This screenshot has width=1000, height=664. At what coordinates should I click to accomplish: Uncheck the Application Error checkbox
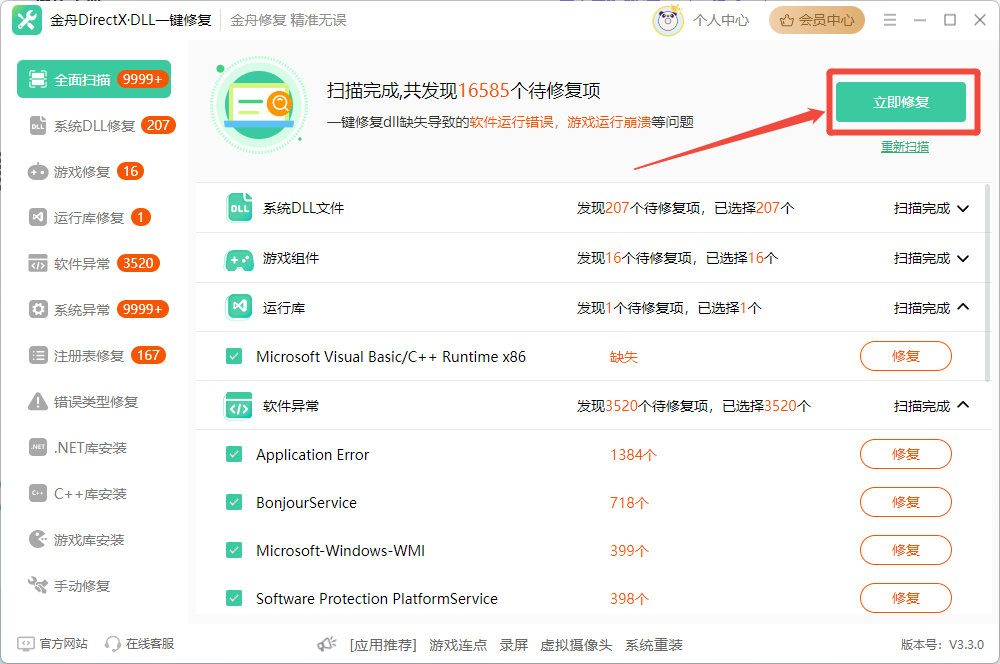[234, 454]
